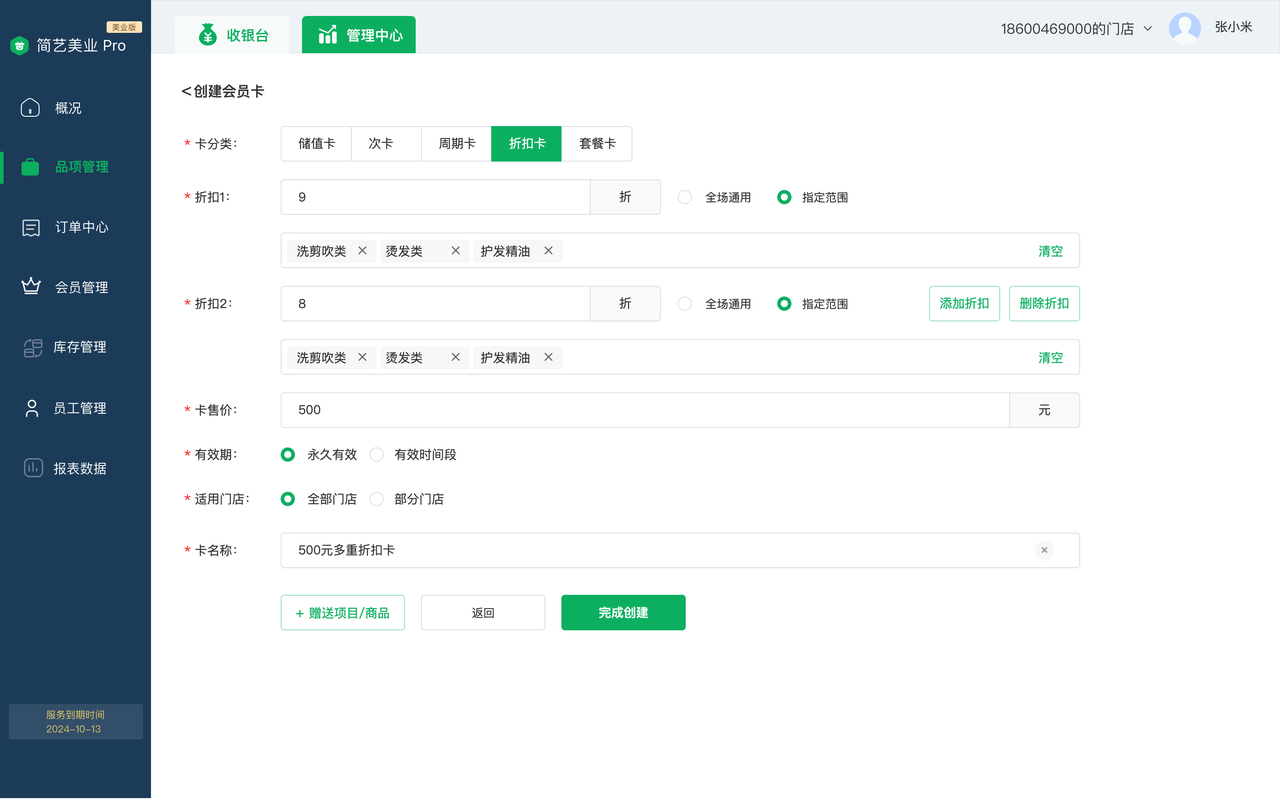Click the 完成创建 button

pos(623,613)
